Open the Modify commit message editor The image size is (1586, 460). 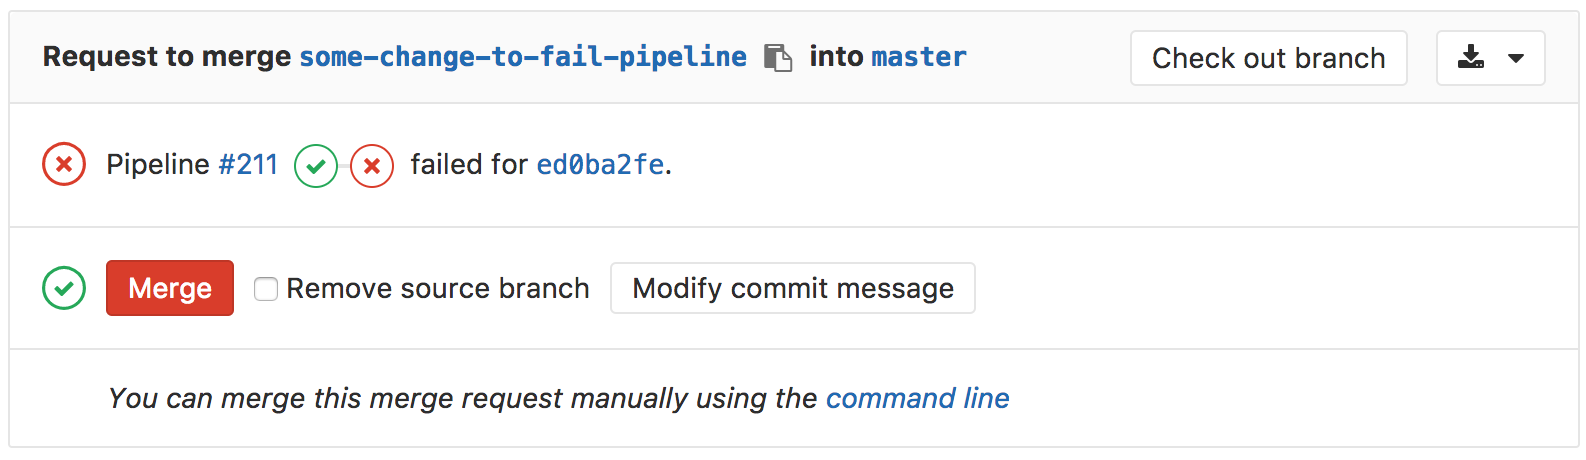(x=793, y=289)
